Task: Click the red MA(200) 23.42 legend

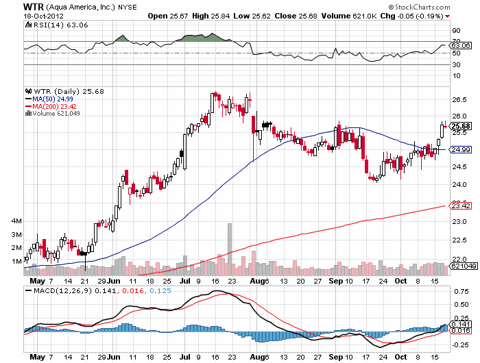Action: point(51,106)
